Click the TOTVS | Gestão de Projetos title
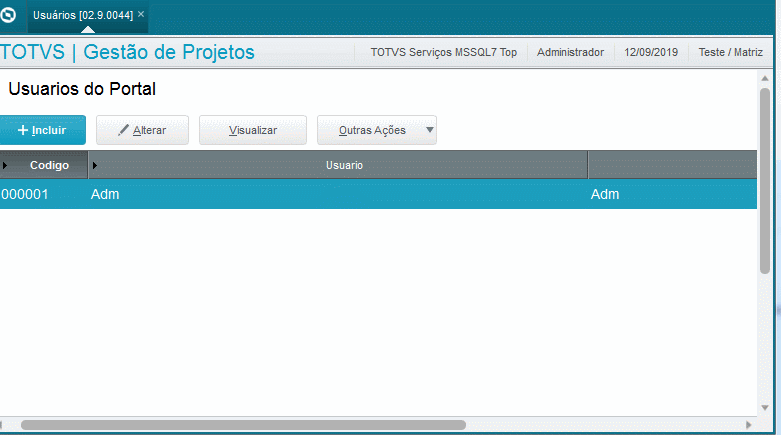Image resolution: width=781 pixels, height=435 pixels. (x=127, y=52)
